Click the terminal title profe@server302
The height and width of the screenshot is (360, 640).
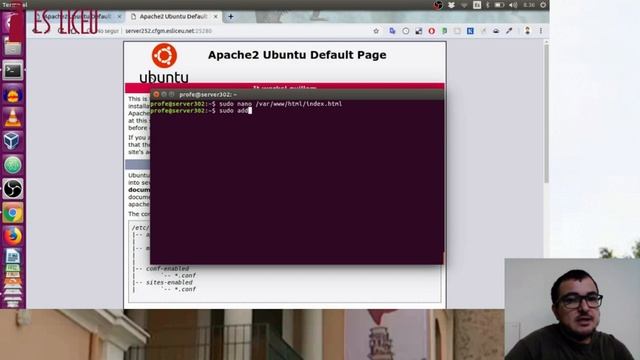pyautogui.click(x=208, y=95)
